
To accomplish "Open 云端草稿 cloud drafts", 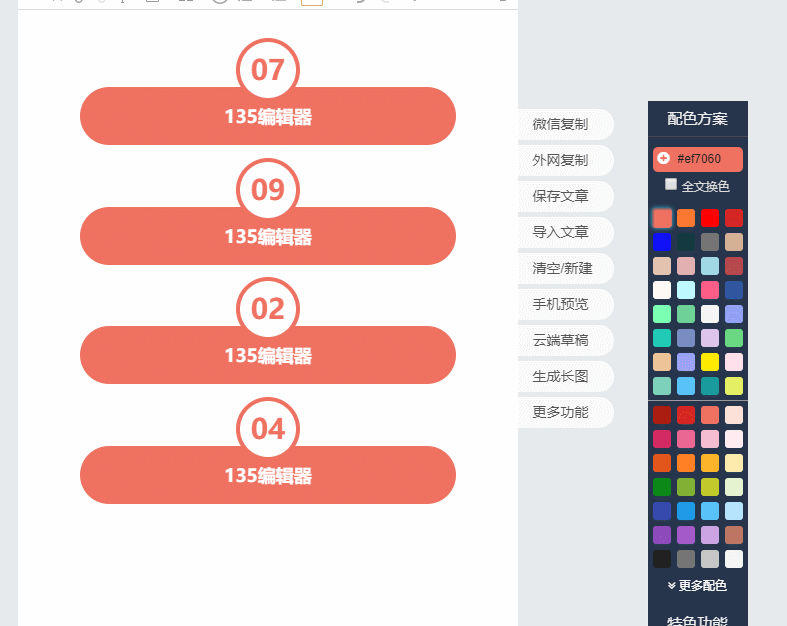I will (x=561, y=340).
